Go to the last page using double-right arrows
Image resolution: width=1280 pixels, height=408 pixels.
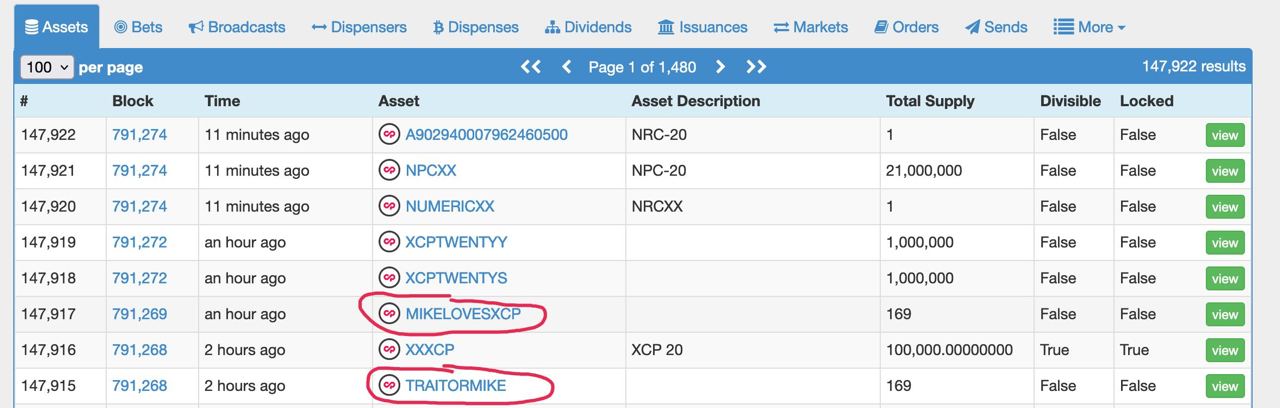756,67
